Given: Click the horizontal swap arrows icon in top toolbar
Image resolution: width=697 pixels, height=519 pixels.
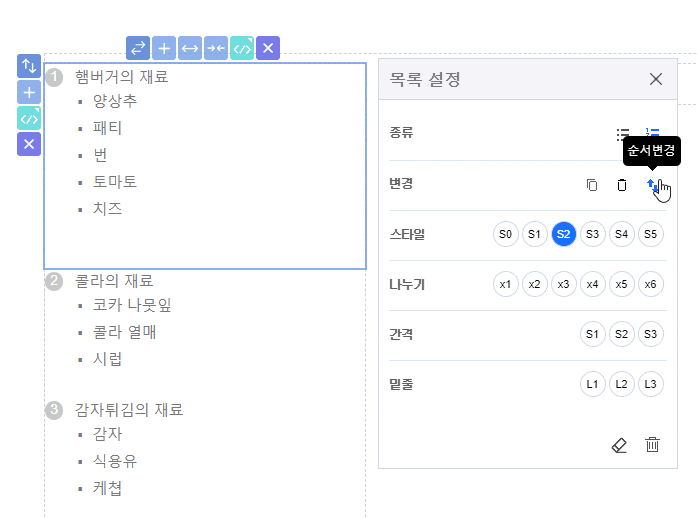Looking at the screenshot, I should [x=138, y=48].
